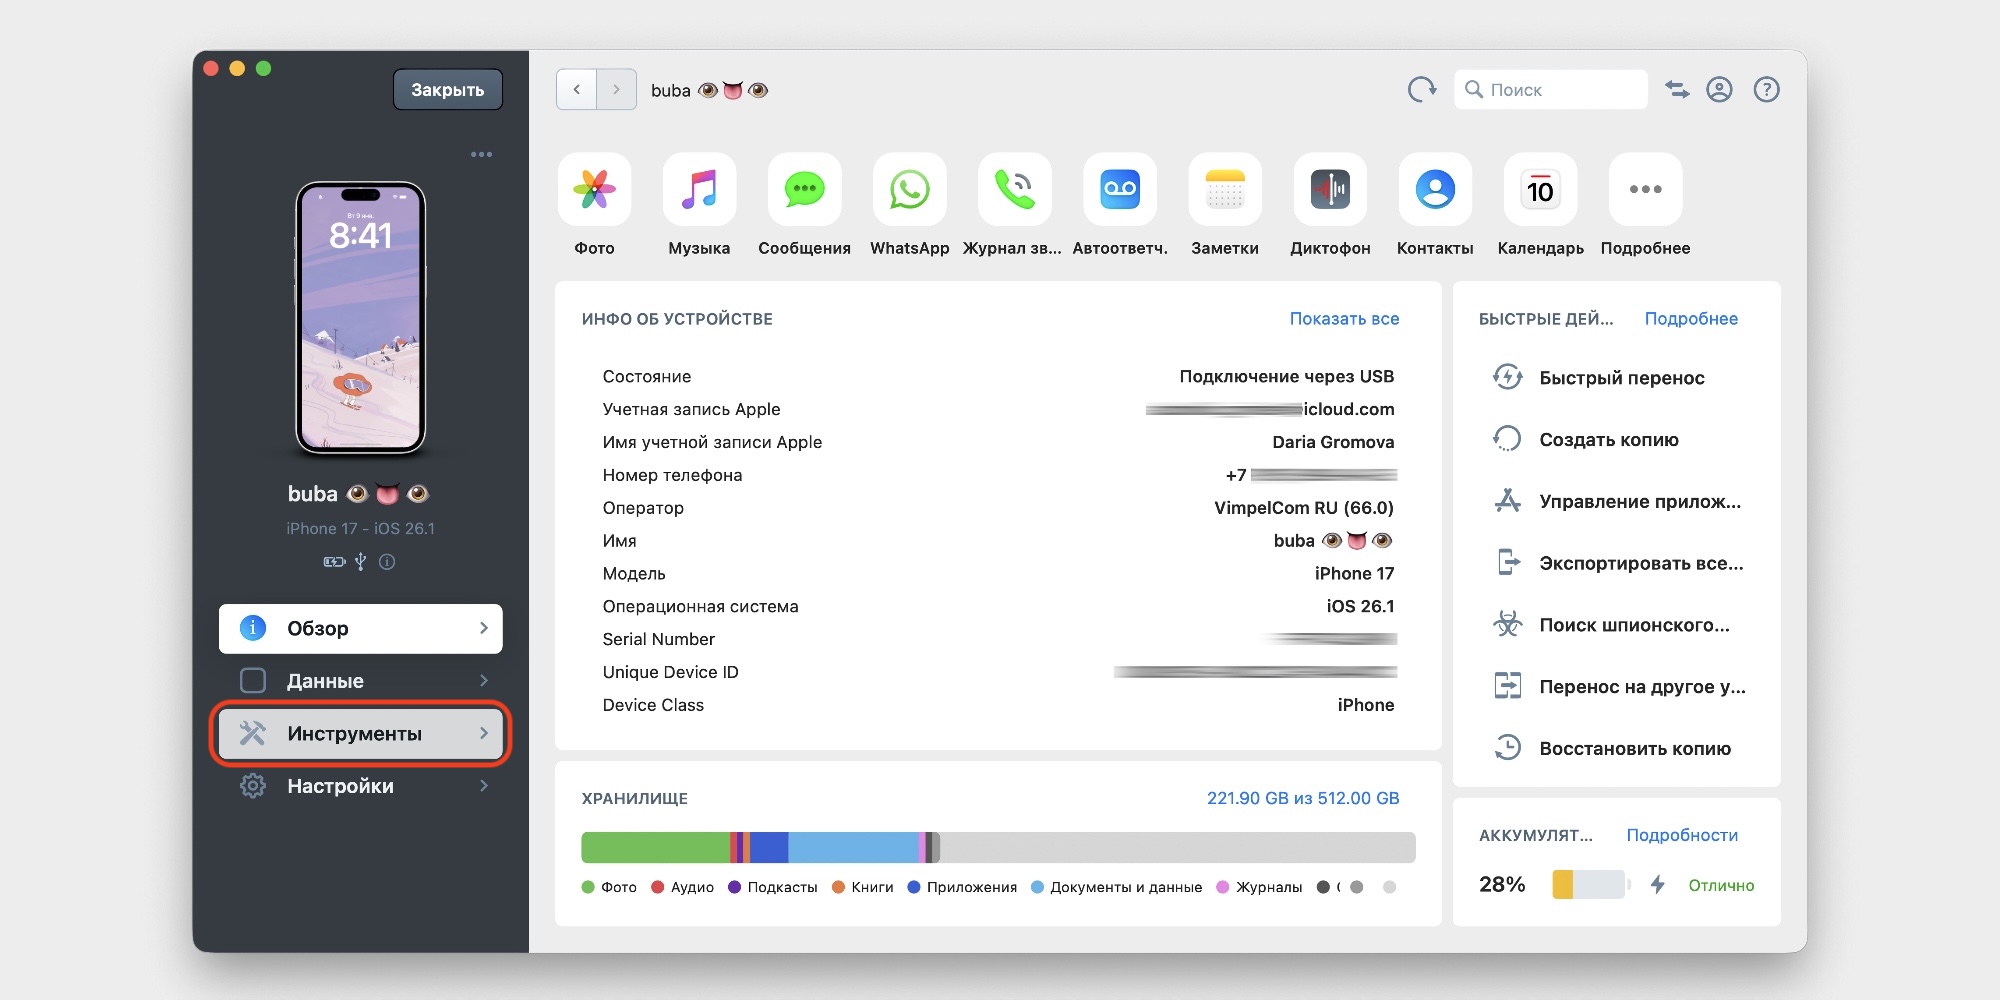The height and width of the screenshot is (1000, 2000).
Task: Expand the Настройки sidebar section
Action: click(360, 786)
